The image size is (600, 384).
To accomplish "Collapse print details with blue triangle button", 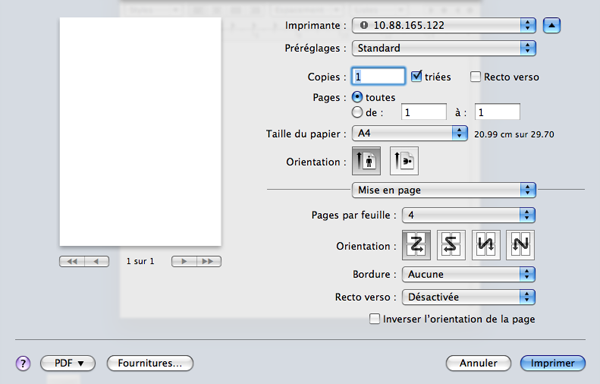I will pos(551,26).
